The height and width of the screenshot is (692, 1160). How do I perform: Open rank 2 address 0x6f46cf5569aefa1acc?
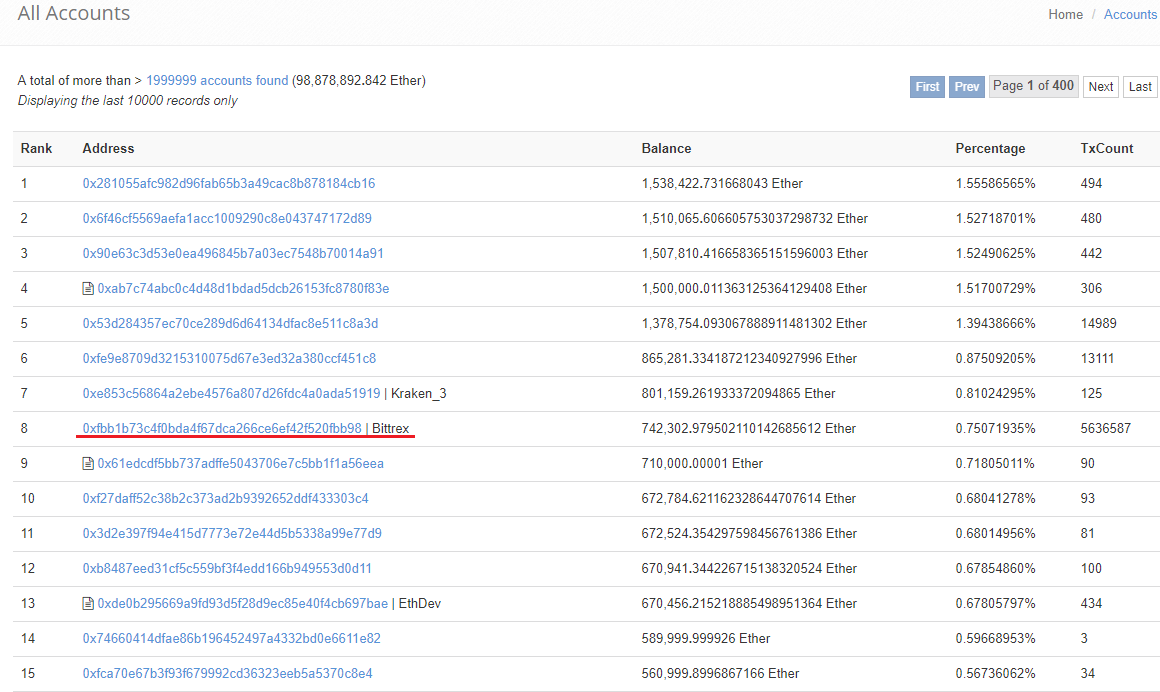pyautogui.click(x=227, y=218)
